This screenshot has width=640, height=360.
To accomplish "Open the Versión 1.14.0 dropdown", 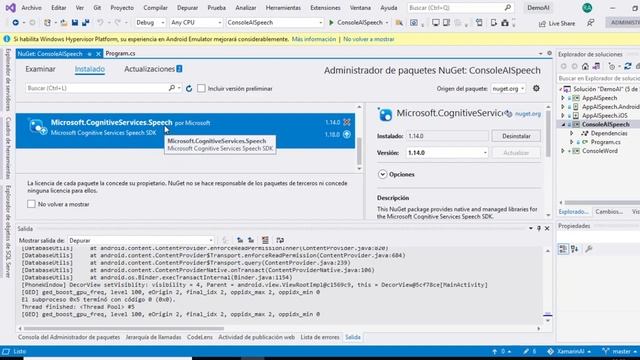I will pos(447,153).
